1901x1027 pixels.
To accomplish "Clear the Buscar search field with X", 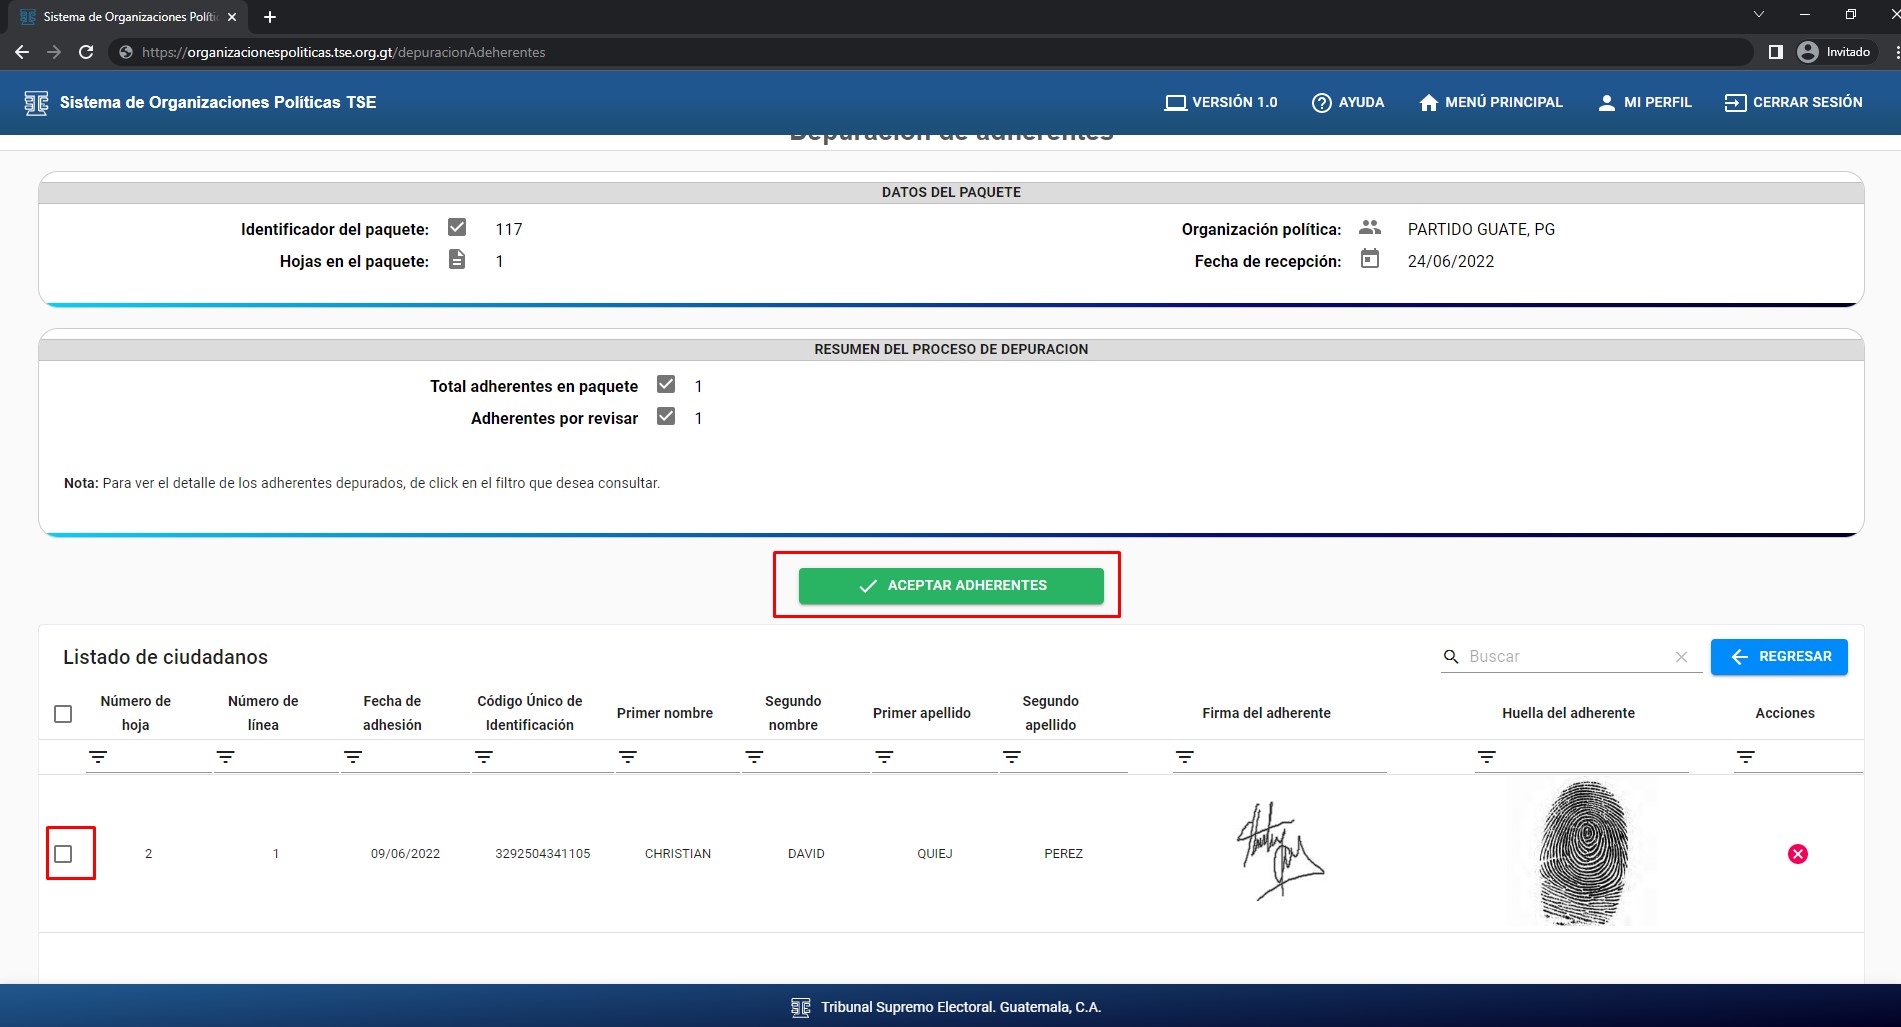I will (x=1681, y=657).
